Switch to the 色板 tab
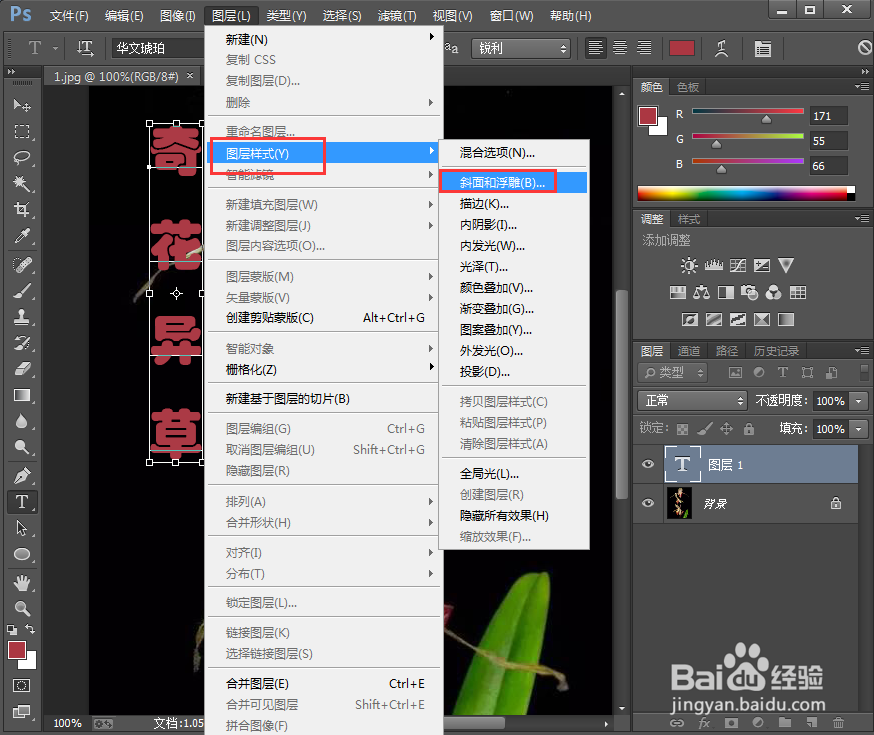This screenshot has height=735, width=874. click(x=688, y=87)
